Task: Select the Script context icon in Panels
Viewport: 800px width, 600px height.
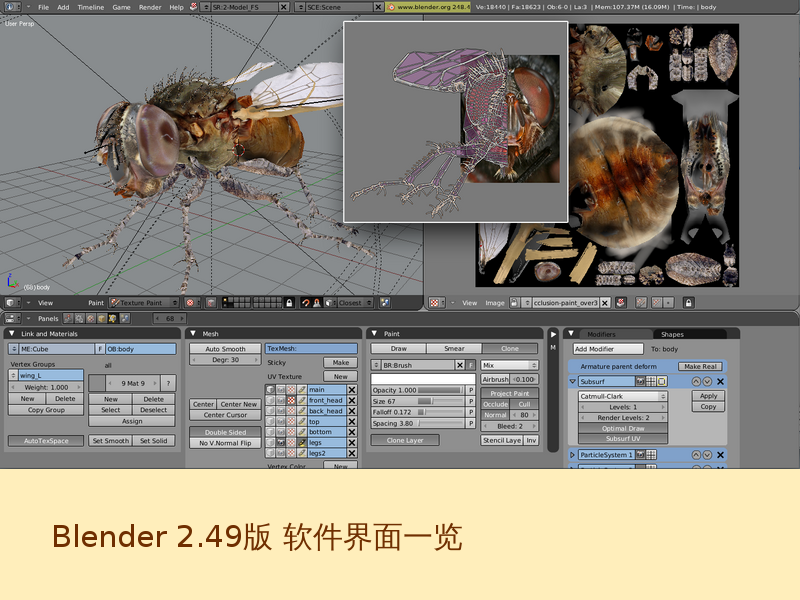Action: click(x=80, y=318)
